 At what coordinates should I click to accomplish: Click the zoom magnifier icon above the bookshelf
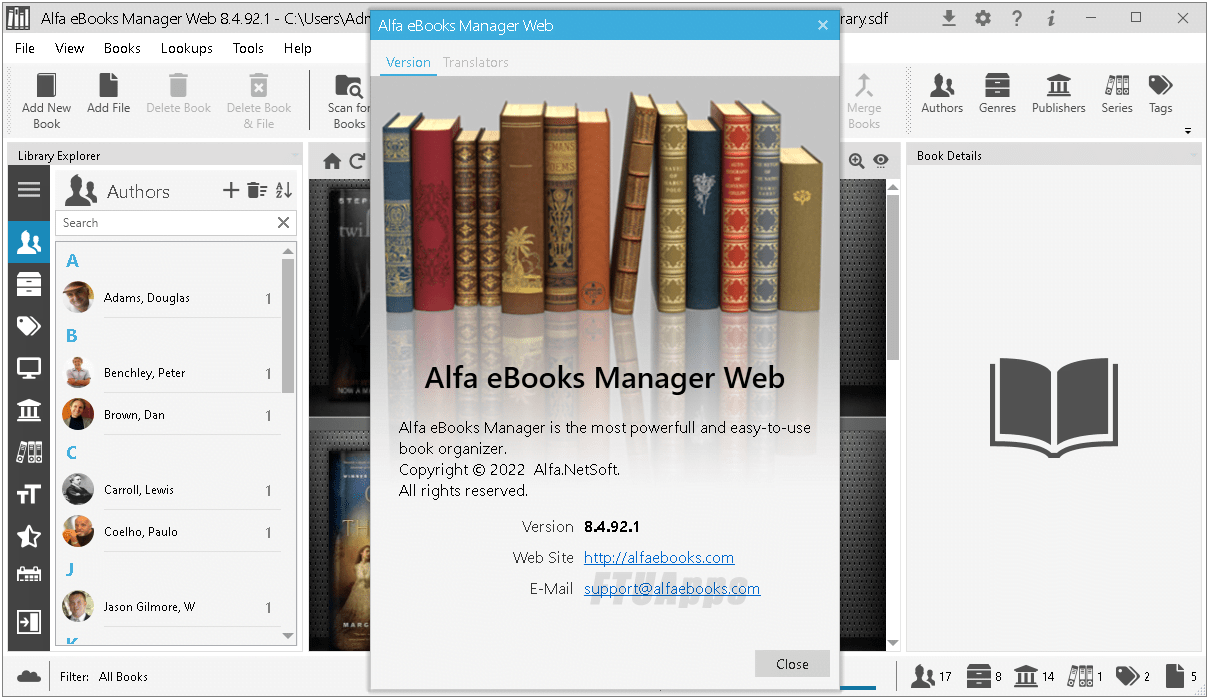point(856,161)
